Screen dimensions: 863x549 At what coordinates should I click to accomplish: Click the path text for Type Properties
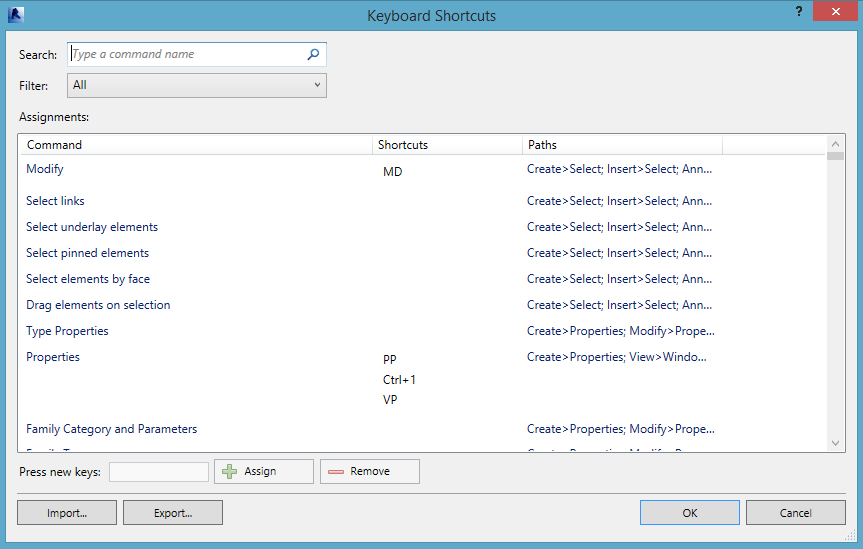point(620,331)
